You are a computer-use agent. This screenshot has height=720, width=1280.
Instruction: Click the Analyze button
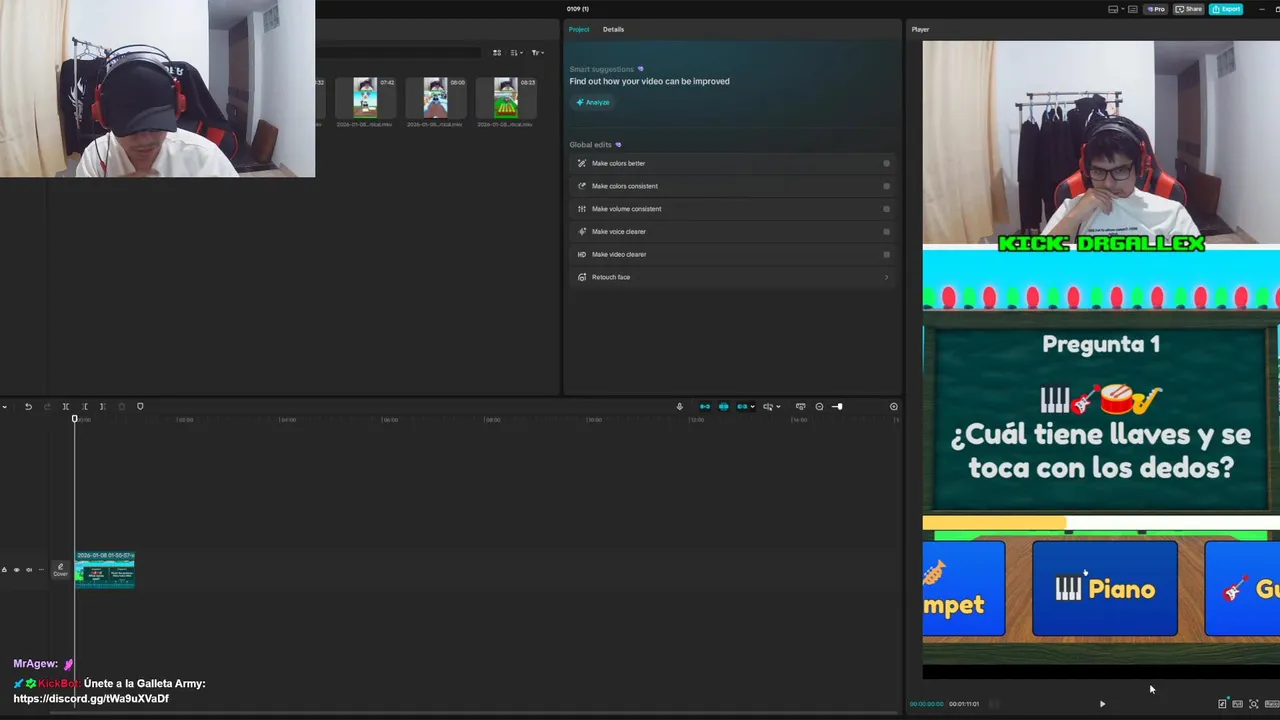pyautogui.click(x=592, y=102)
